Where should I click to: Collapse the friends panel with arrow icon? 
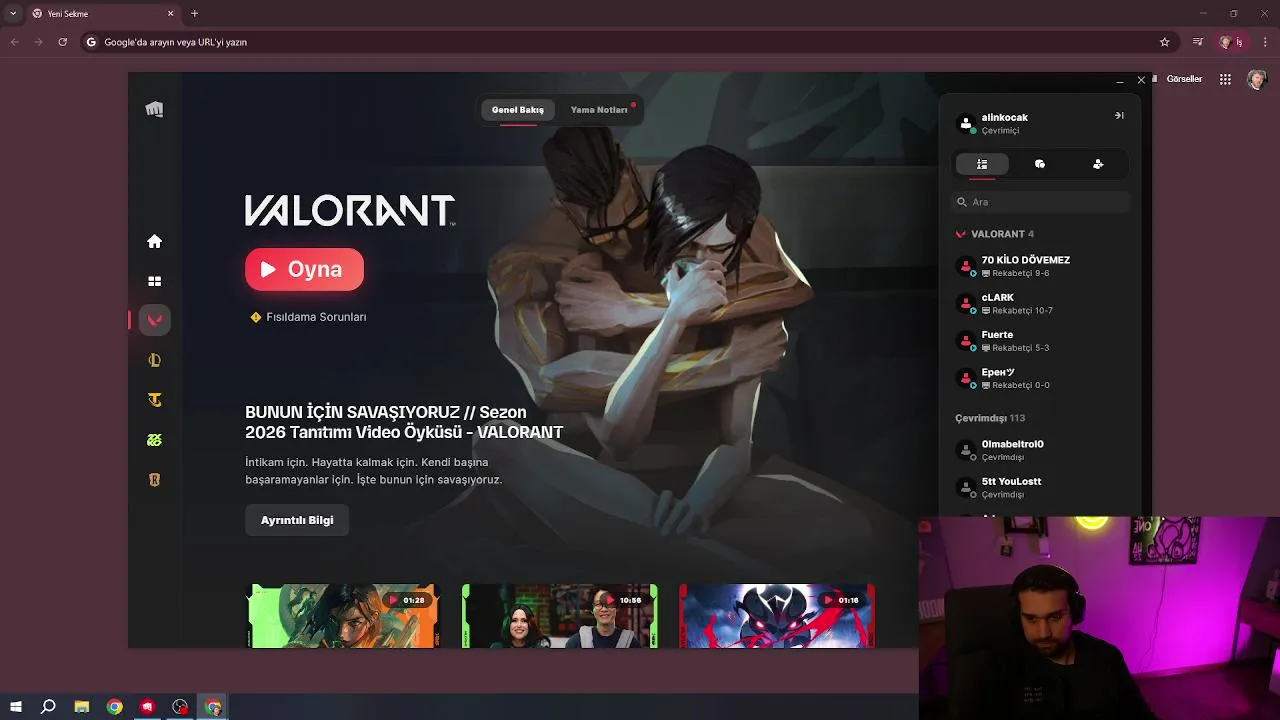tap(1119, 116)
